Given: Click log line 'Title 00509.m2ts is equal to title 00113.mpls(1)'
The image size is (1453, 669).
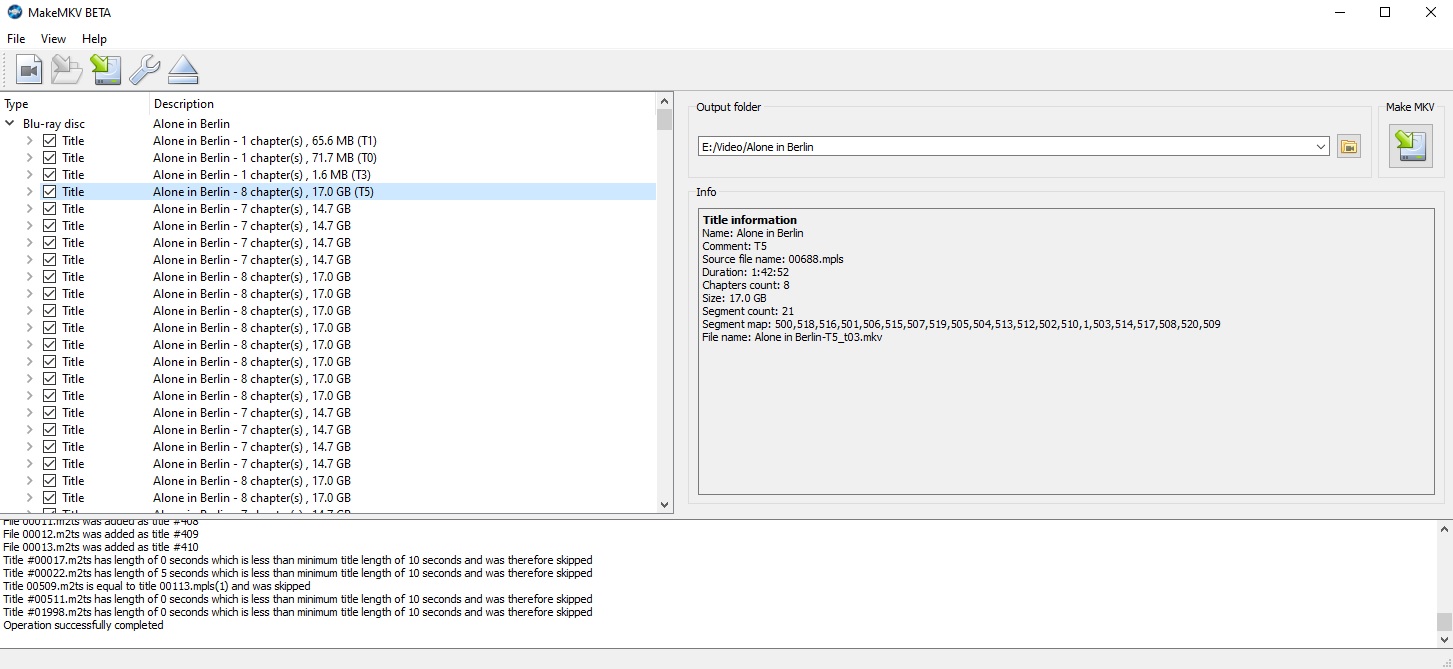Looking at the screenshot, I should (x=157, y=586).
